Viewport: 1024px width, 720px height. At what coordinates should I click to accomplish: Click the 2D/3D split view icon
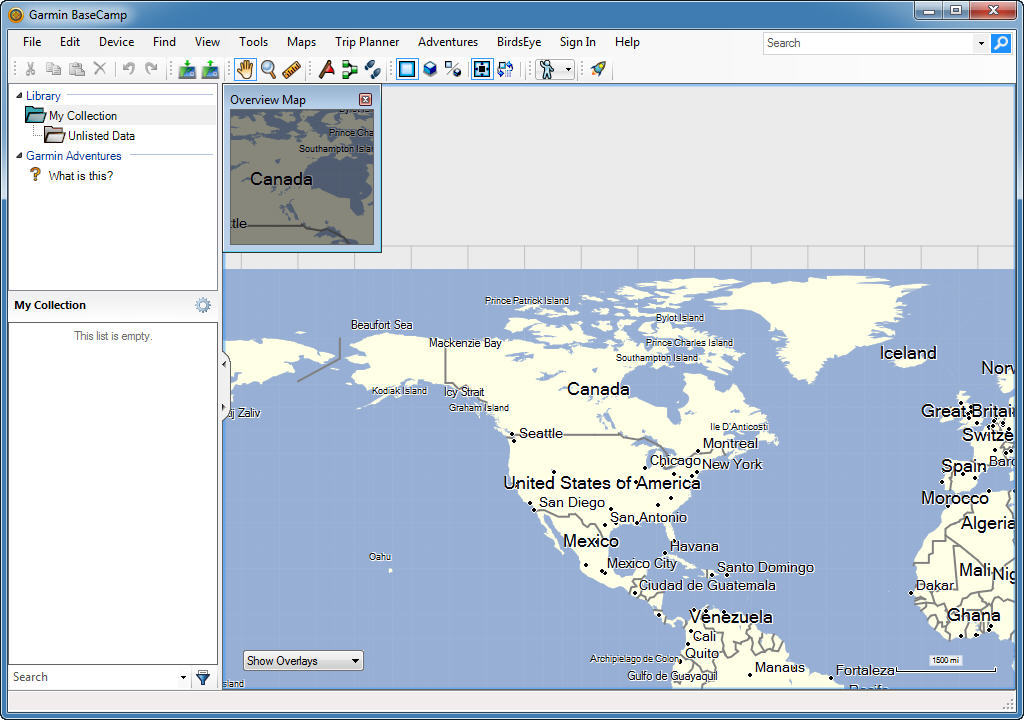tap(453, 69)
